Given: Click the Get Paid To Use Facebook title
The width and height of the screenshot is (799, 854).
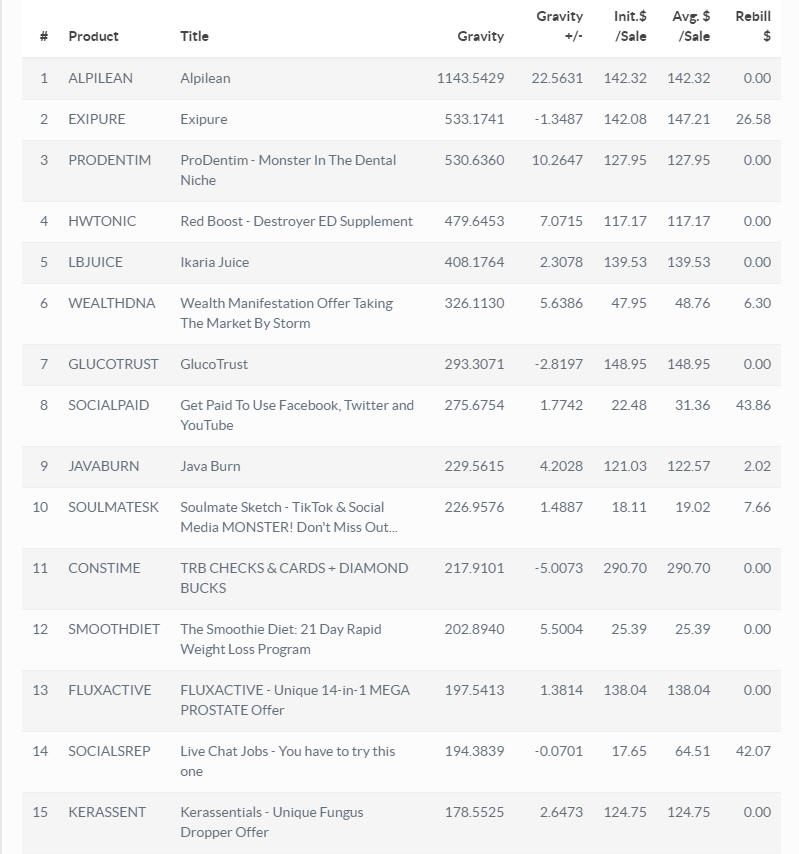Looking at the screenshot, I should 297,415.
